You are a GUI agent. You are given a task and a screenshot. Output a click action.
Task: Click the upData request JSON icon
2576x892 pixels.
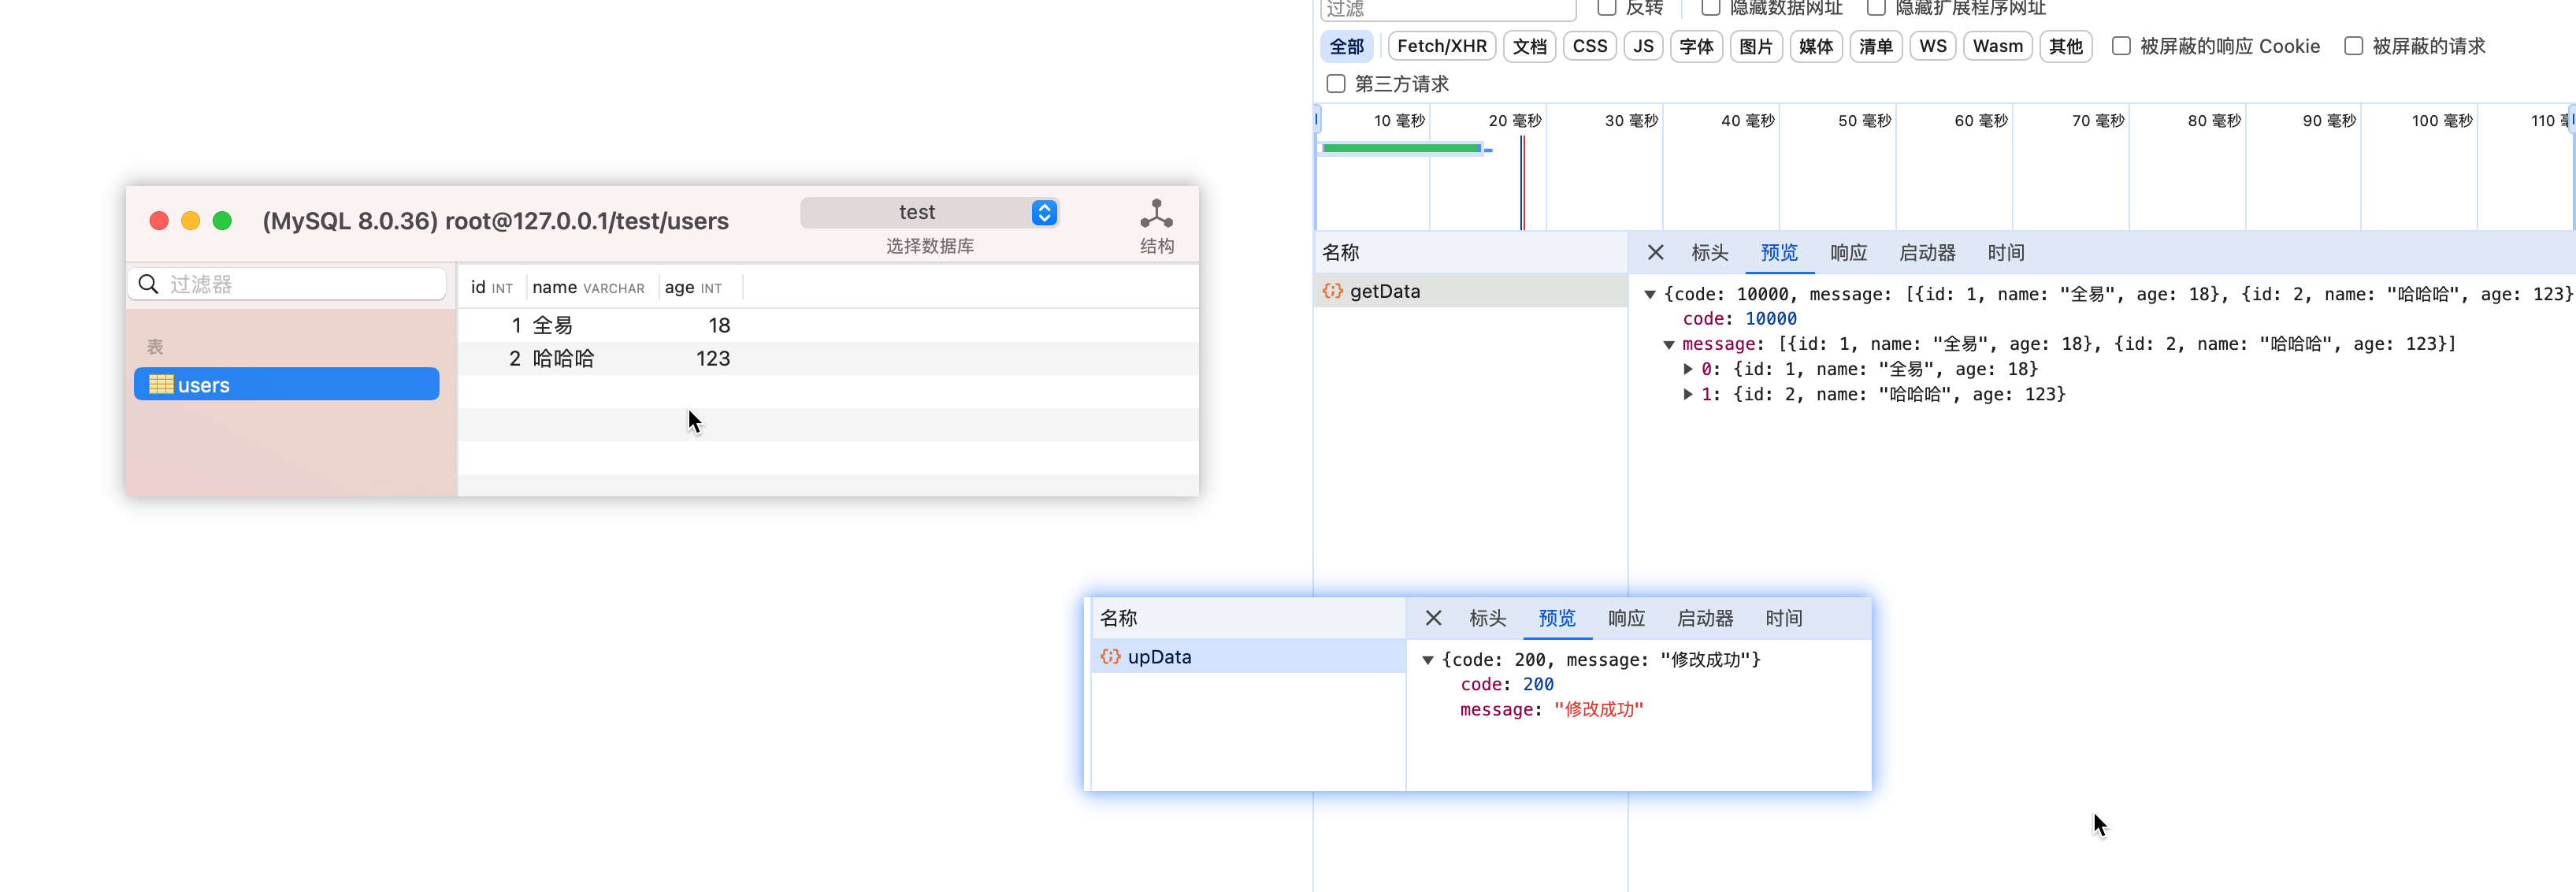(x=1110, y=657)
